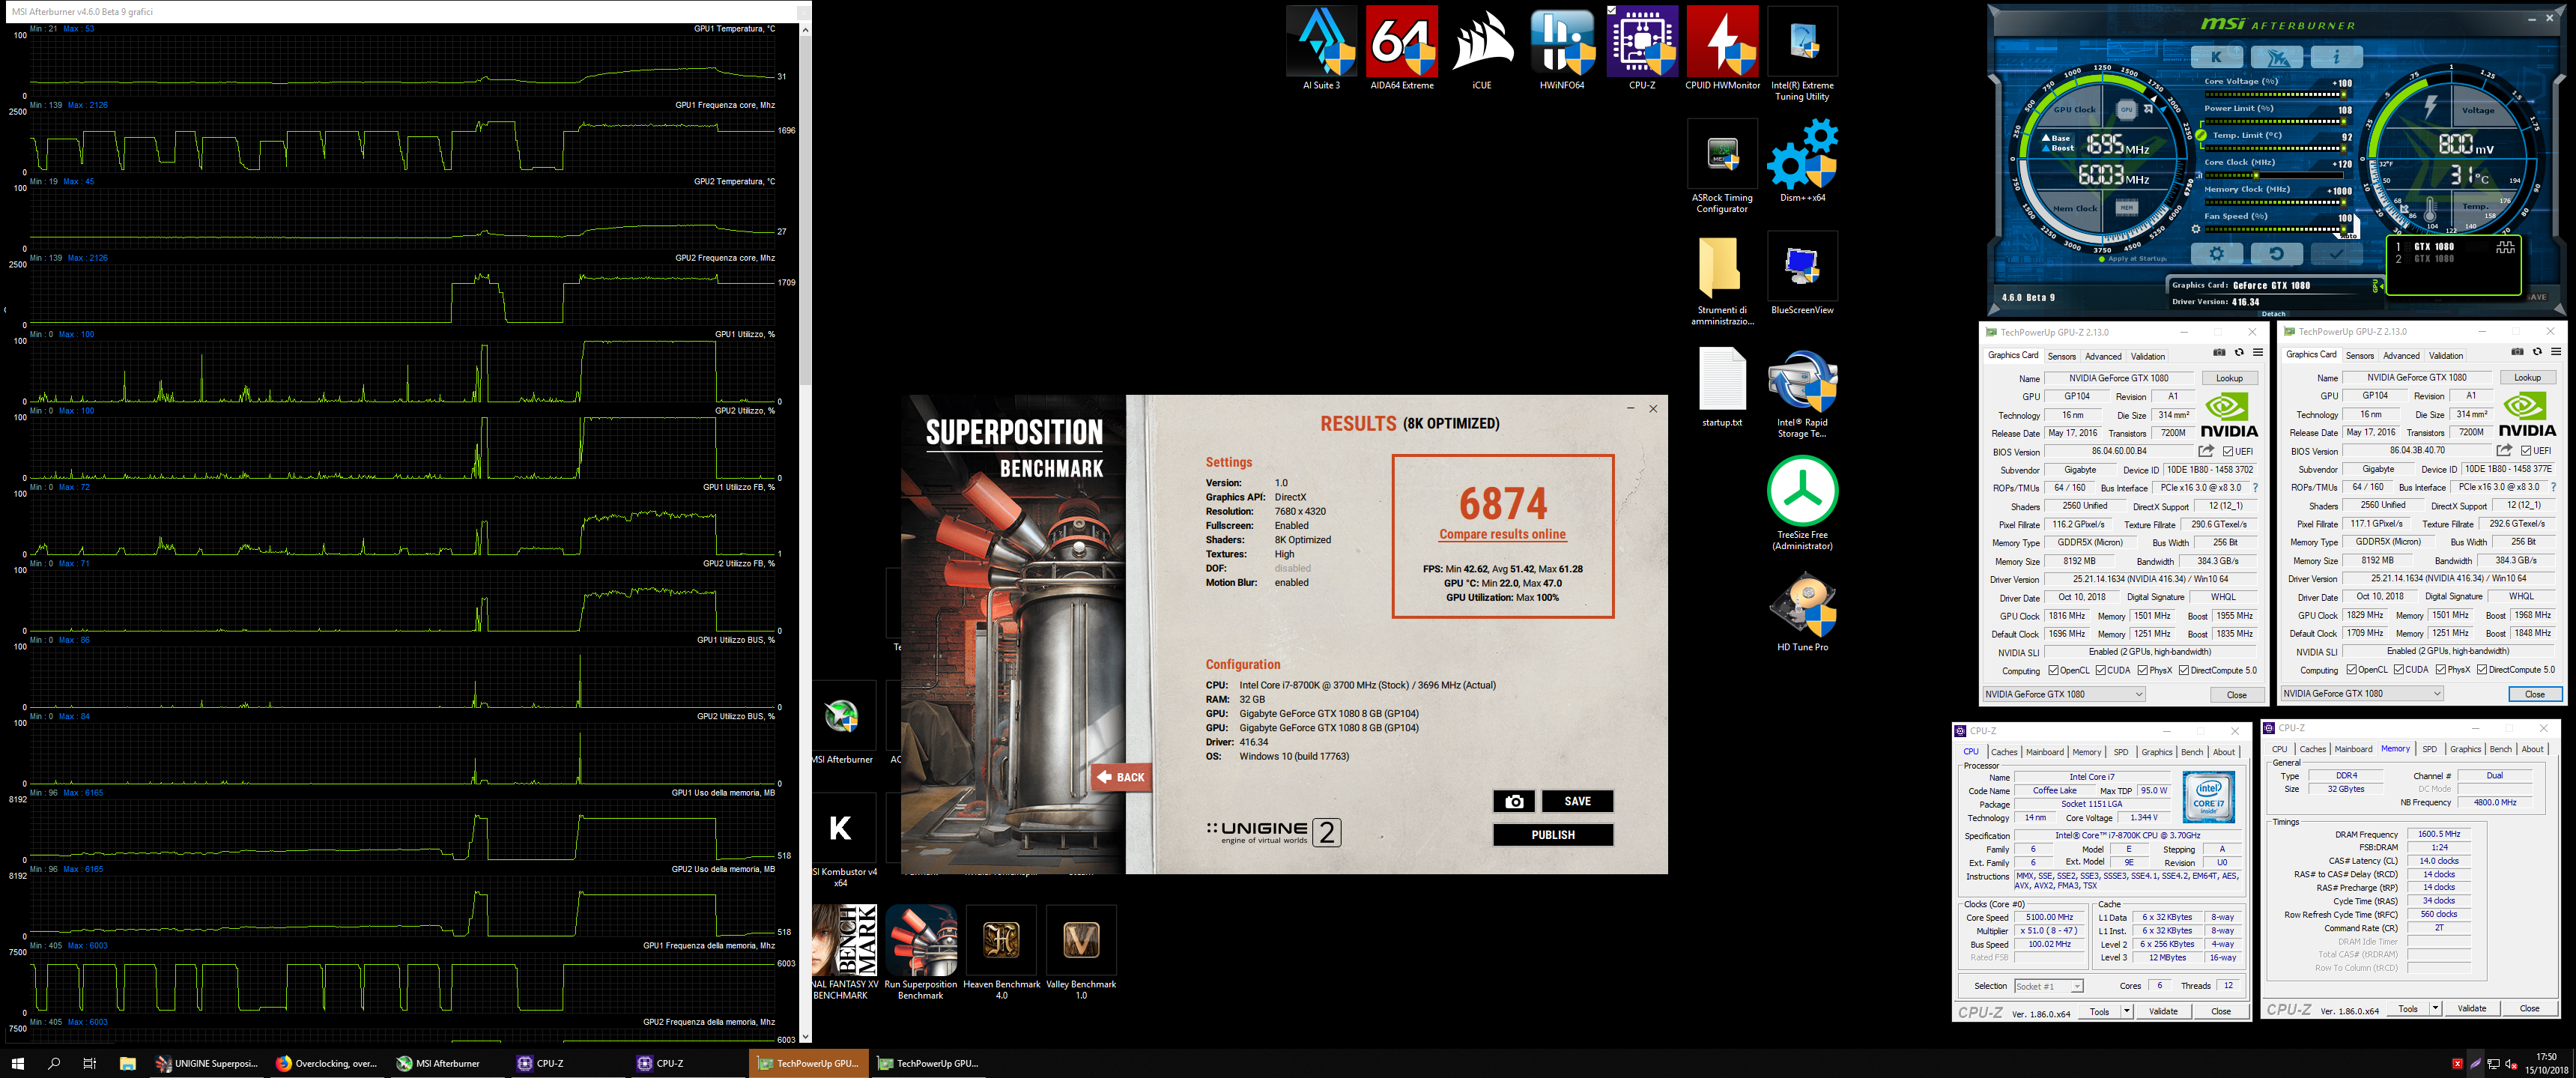Click the camera screenshot button in Superposition results
The width and height of the screenshot is (2576, 1078).
pyautogui.click(x=1514, y=801)
